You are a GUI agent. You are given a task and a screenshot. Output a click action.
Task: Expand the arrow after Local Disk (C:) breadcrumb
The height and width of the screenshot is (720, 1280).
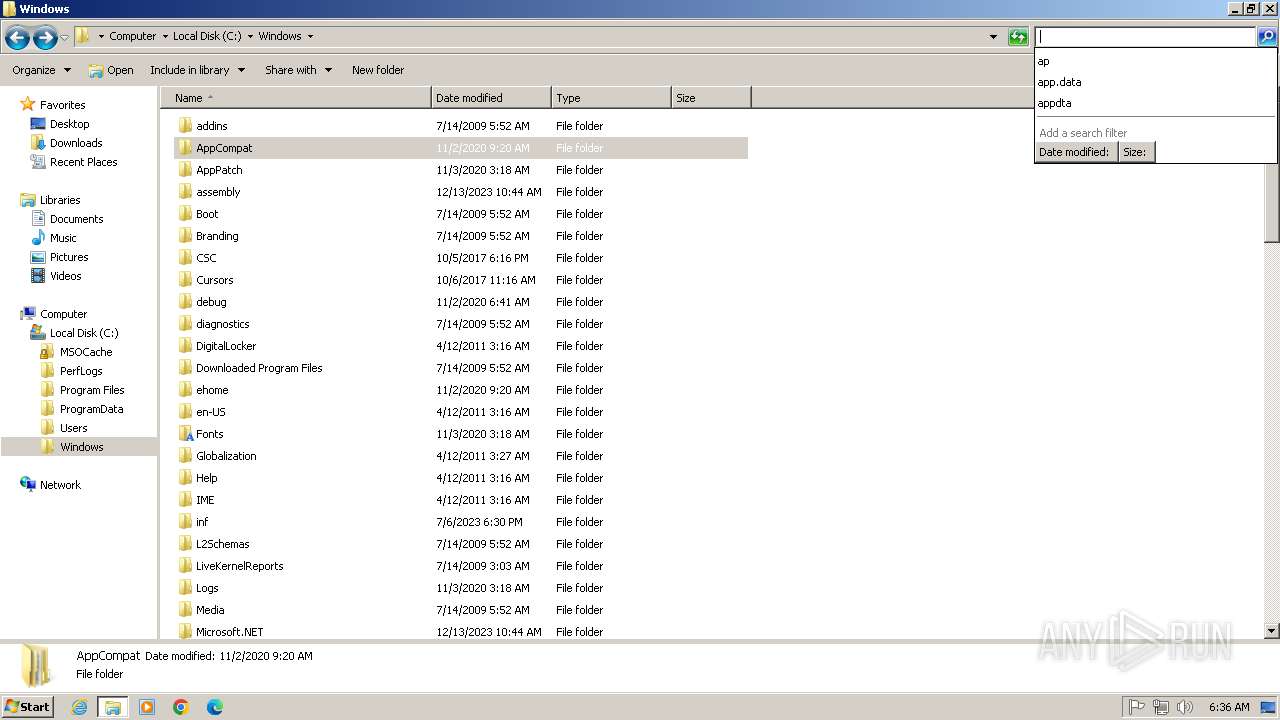[x=250, y=36]
